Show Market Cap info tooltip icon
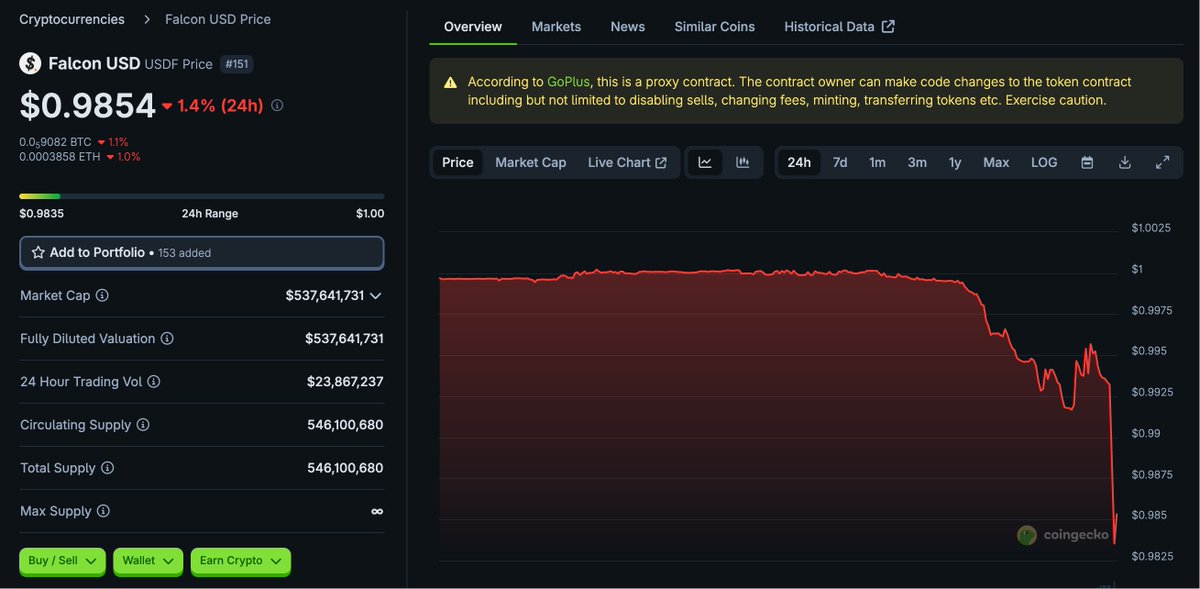 click(102, 296)
